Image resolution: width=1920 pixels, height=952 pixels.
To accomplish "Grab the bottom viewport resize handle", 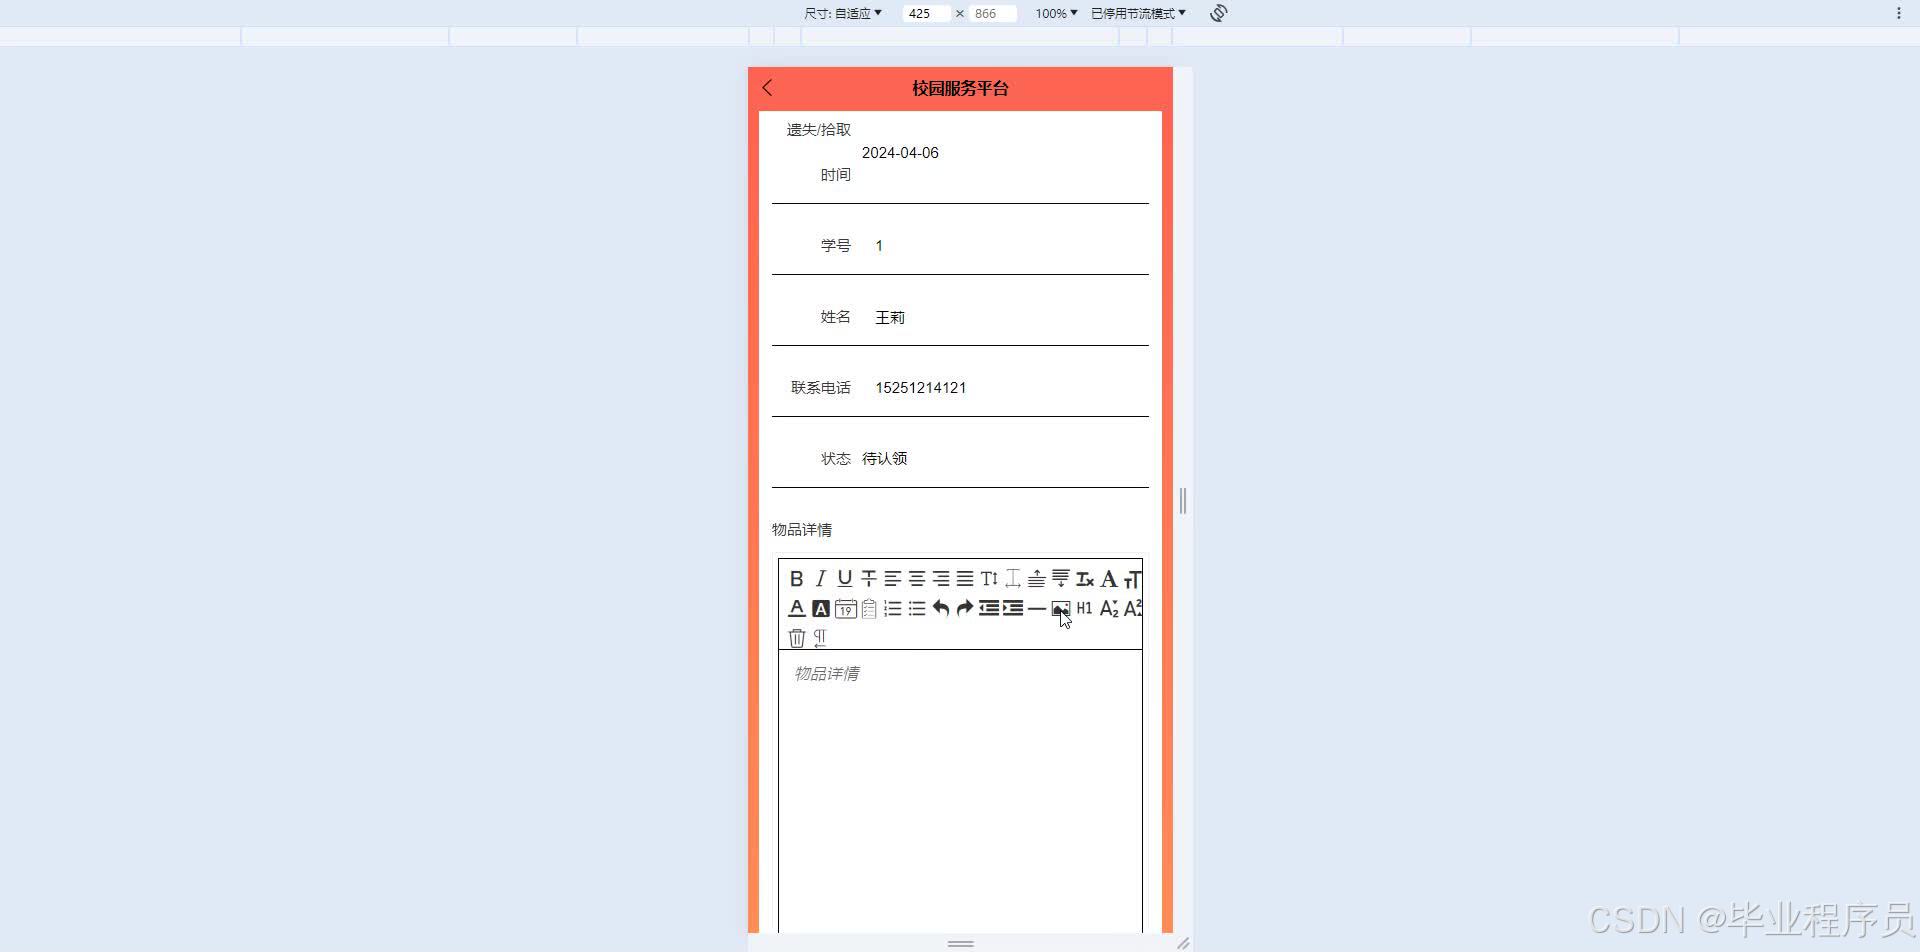I will (x=960, y=943).
